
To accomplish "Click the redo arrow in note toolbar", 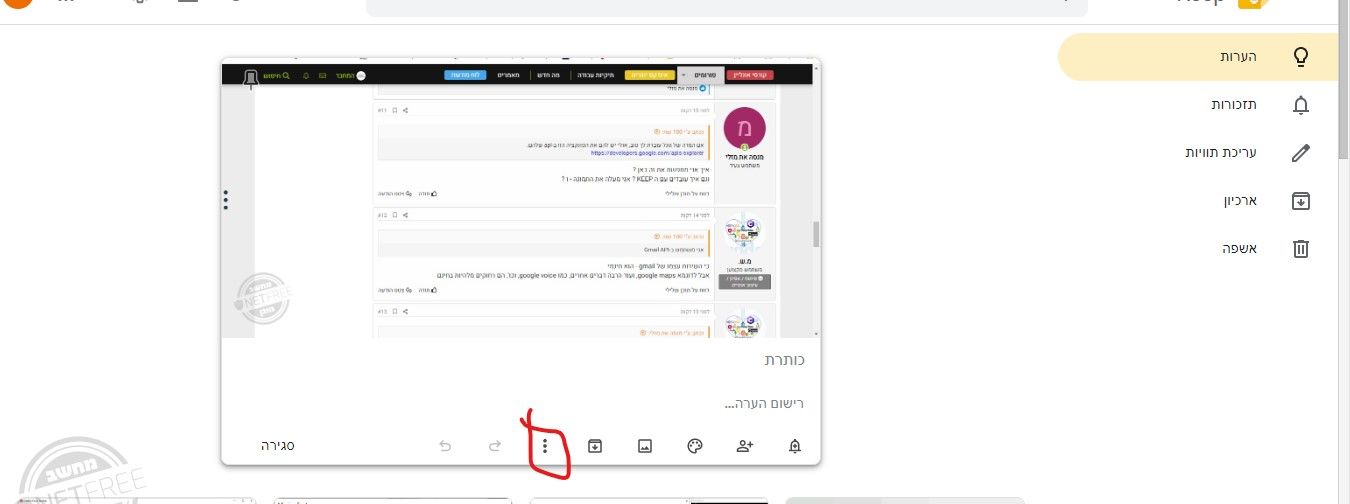I will coord(495,446).
